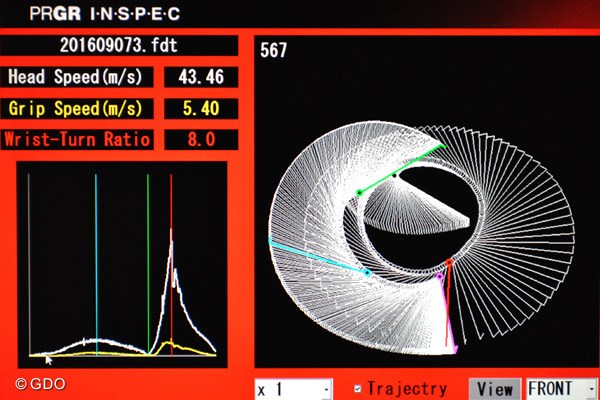The height and width of the screenshot is (400, 600).
Task: Click the red vertical marker in speed graph
Action: [x=172, y=210]
